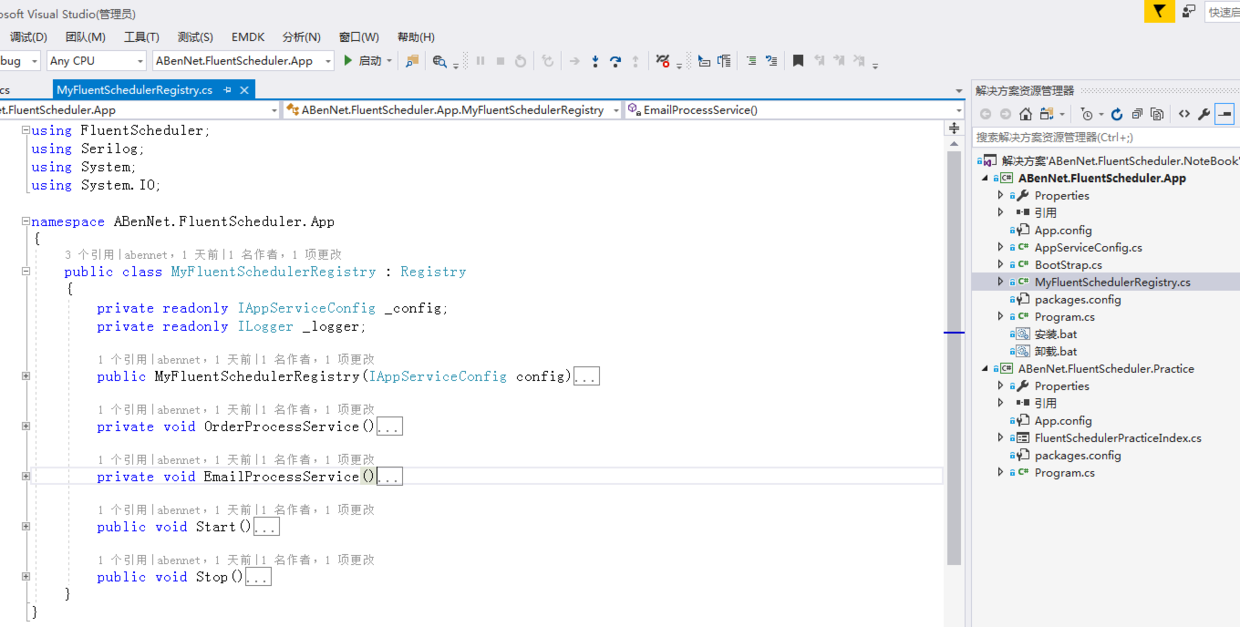Toggle a bookmark with the bookmark icon
The image size is (1240, 627).
click(798, 61)
